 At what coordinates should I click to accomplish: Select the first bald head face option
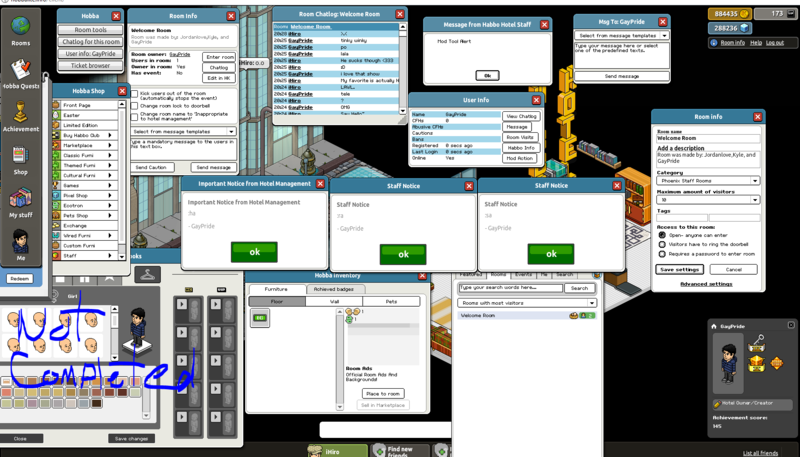coord(13,320)
